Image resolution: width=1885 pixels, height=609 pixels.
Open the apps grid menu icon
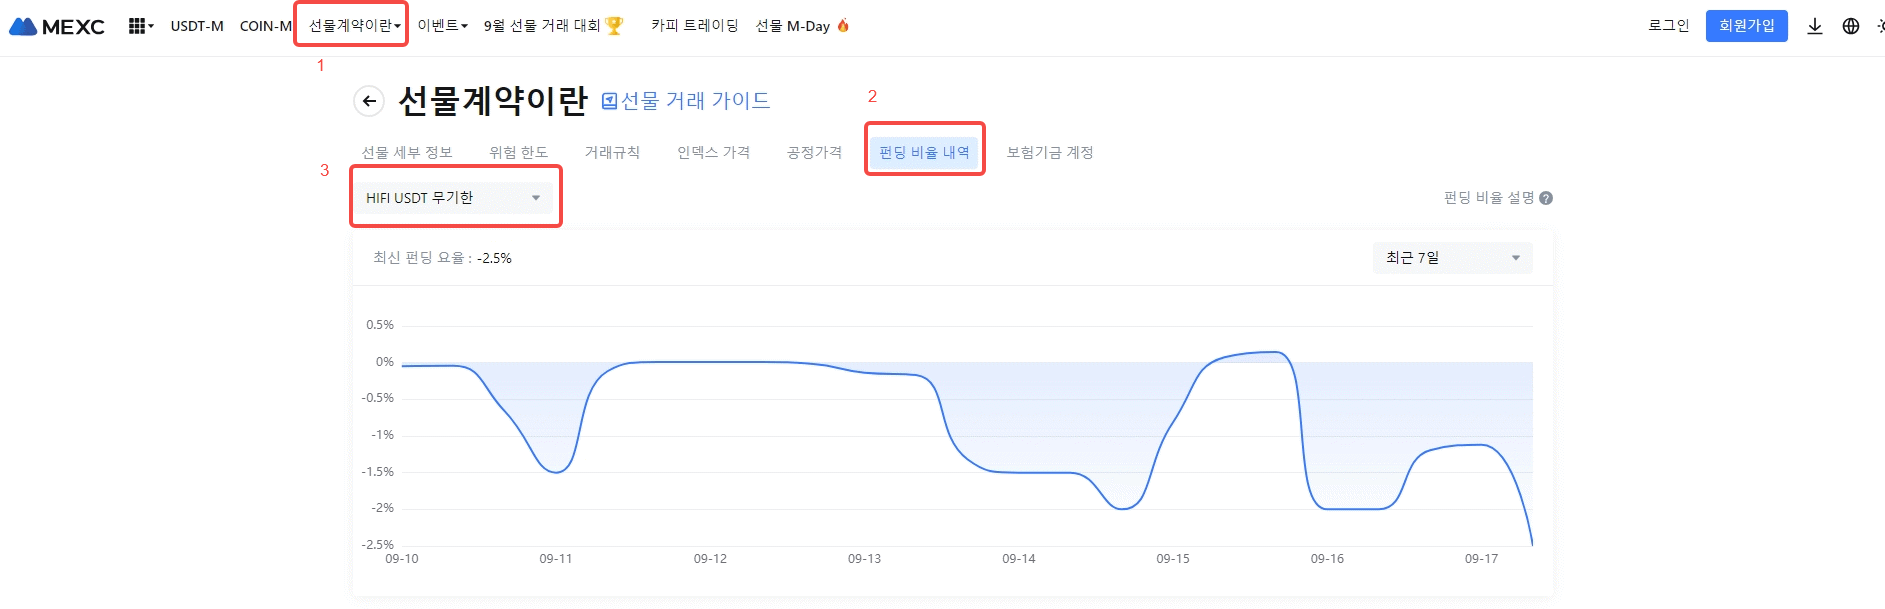point(138,26)
